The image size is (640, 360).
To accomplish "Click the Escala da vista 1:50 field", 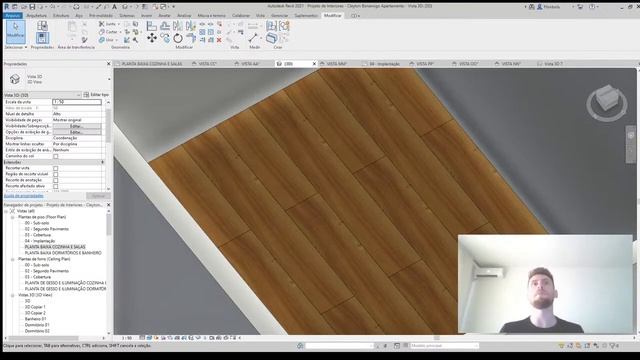I will 77,102.
